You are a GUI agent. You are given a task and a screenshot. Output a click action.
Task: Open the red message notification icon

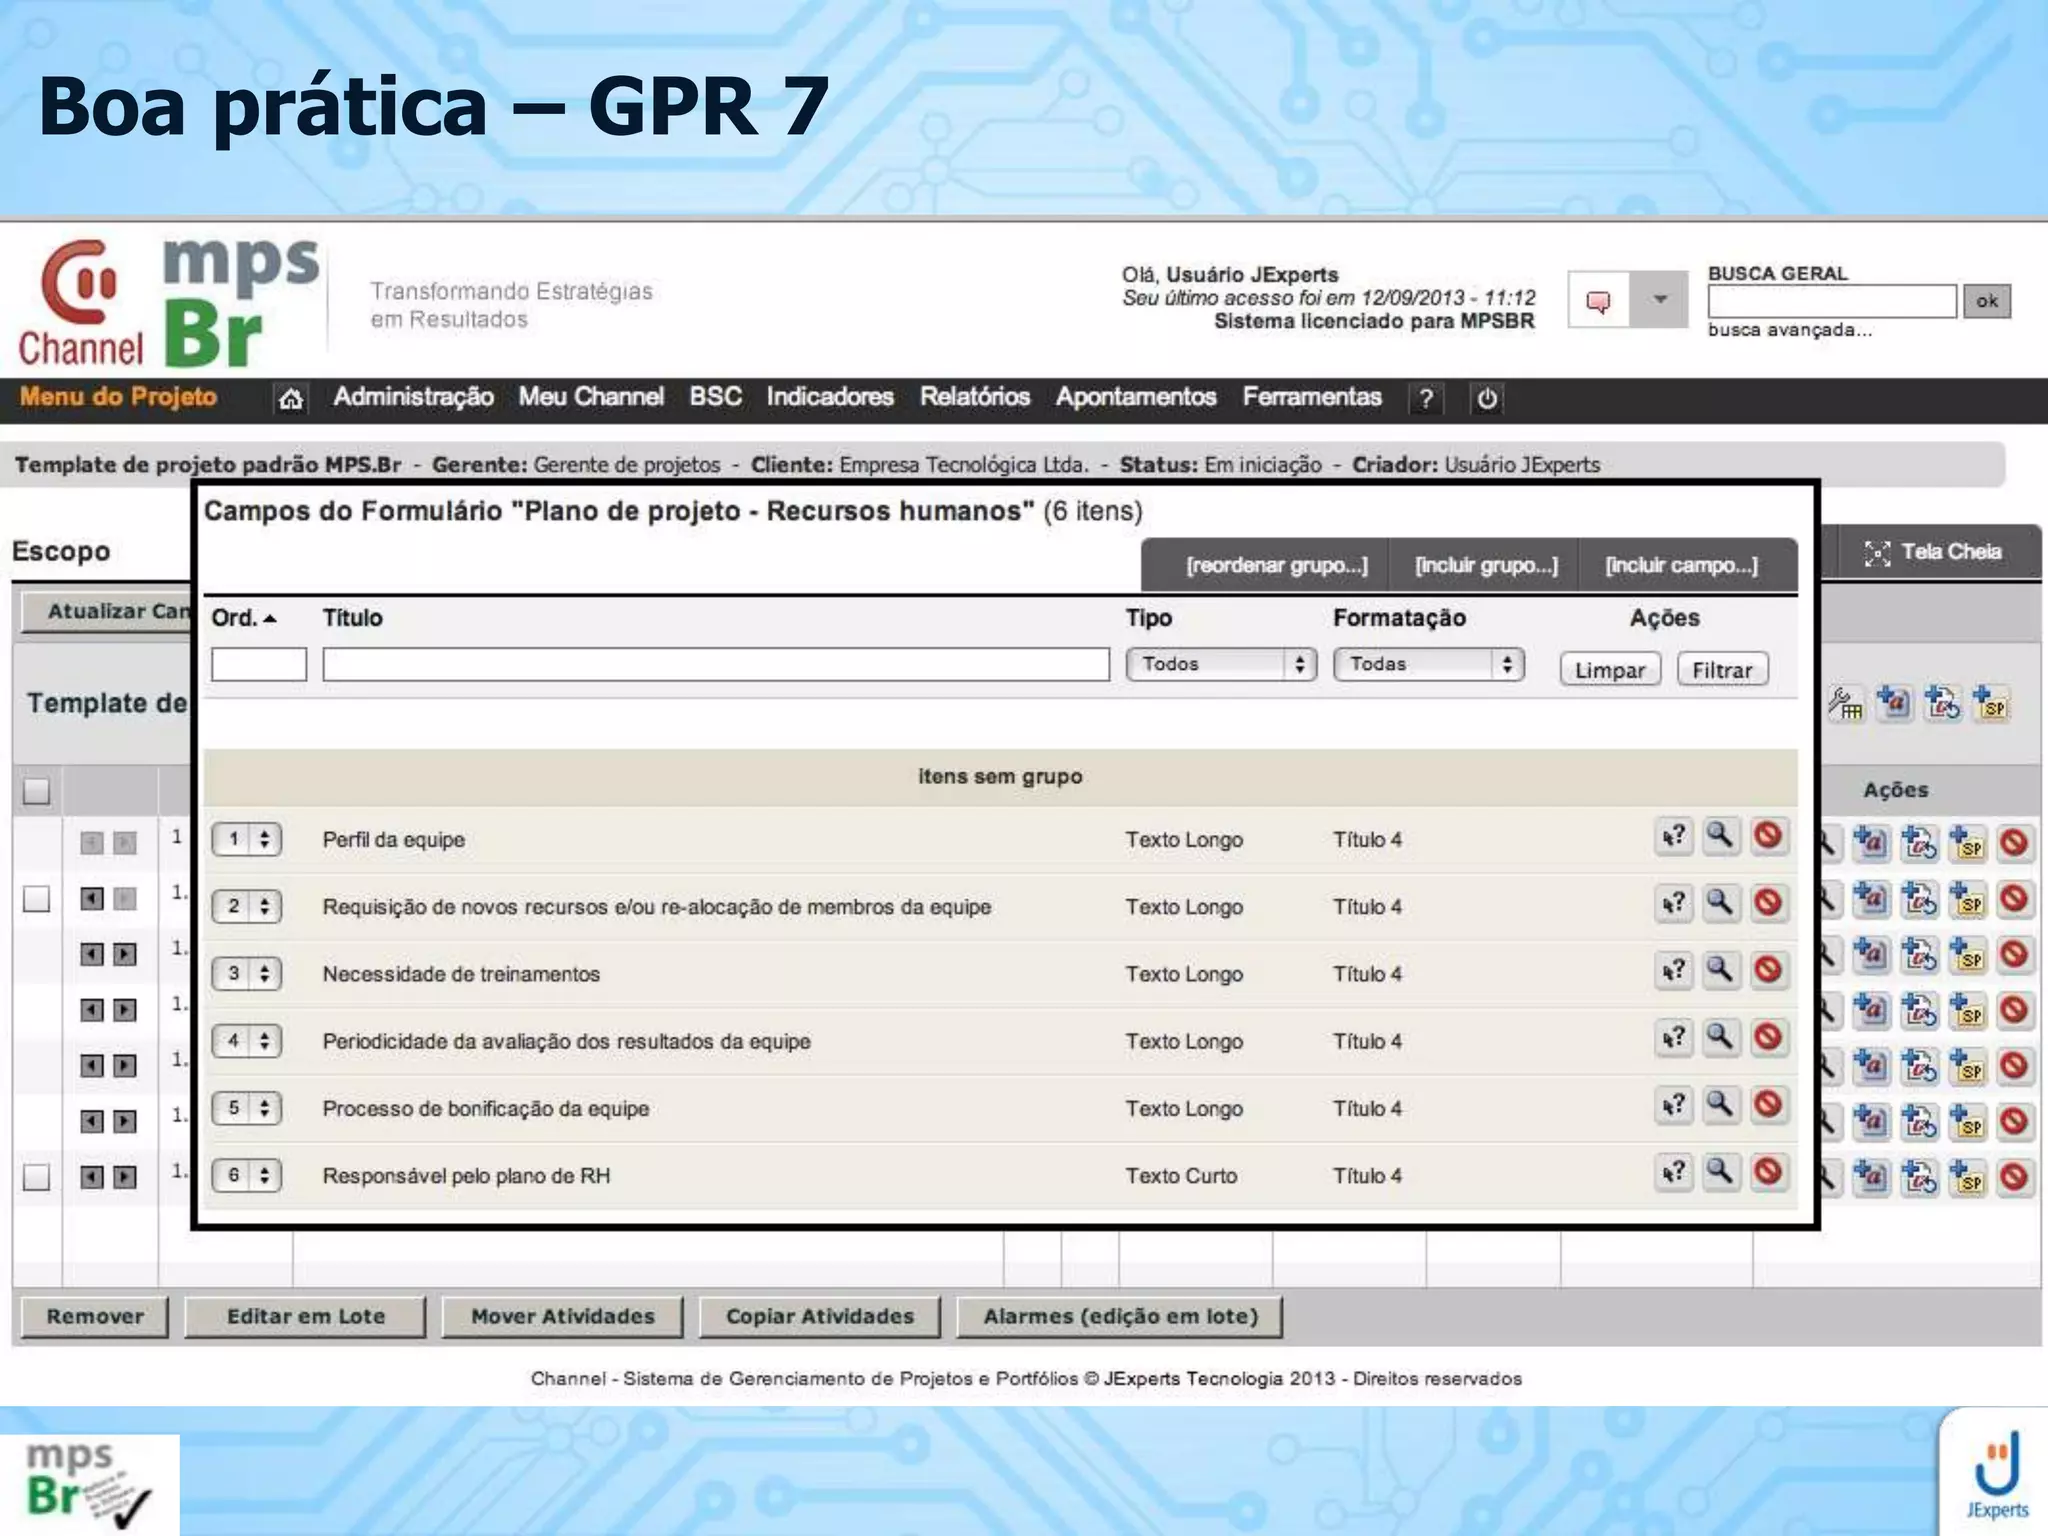(x=1598, y=300)
